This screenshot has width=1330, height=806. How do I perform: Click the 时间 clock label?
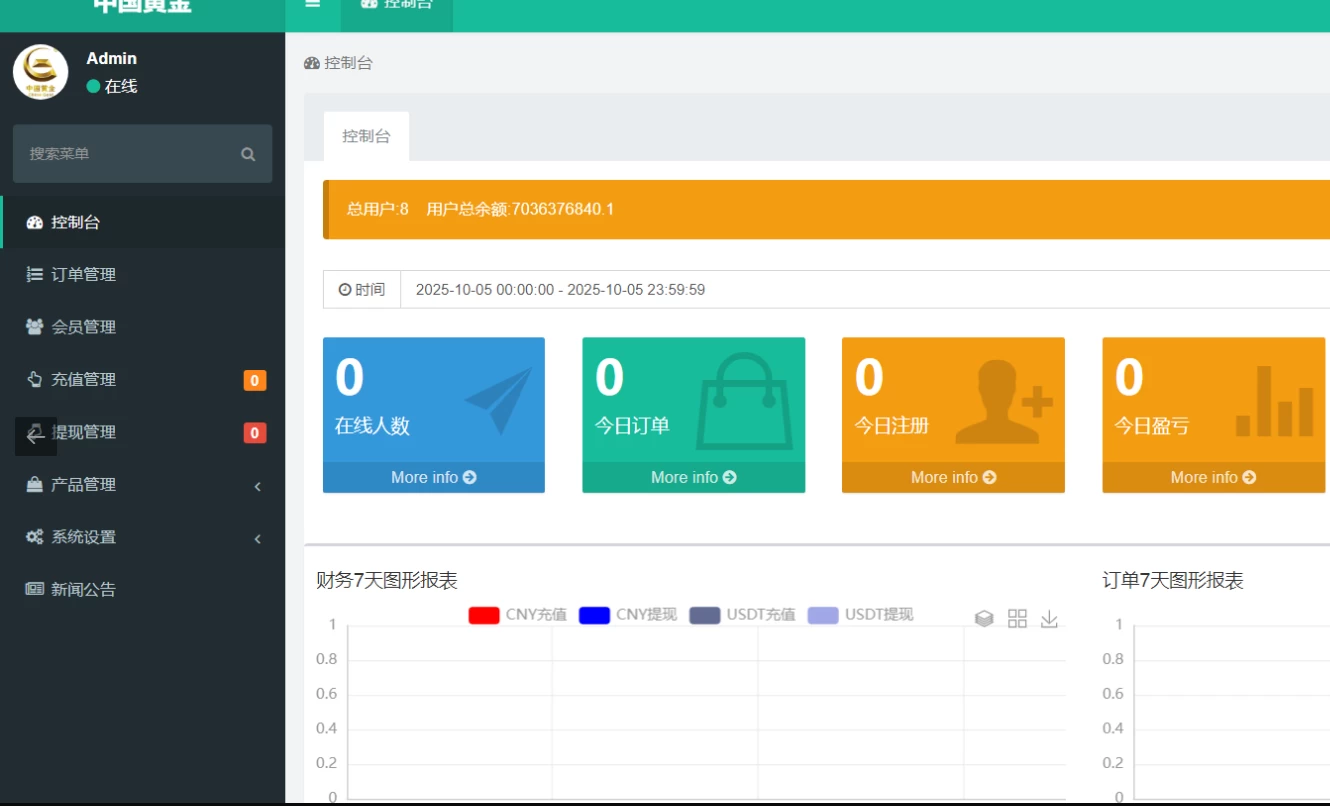(362, 289)
